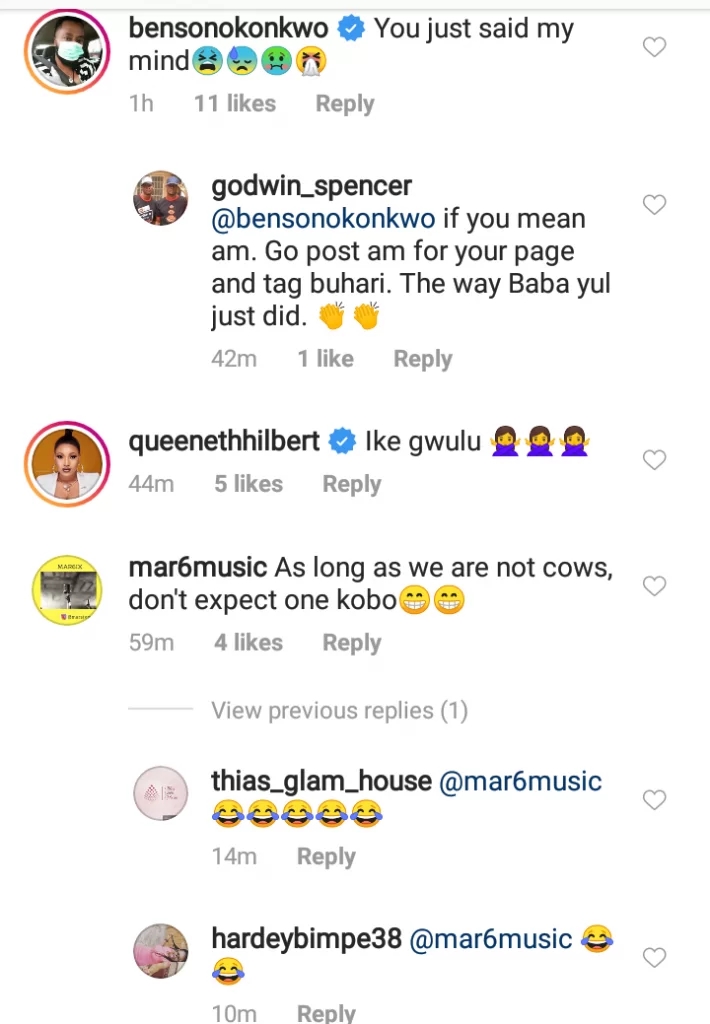The width and height of the screenshot is (710, 1024).
Task: Open godwin_spencer's profile avatar
Action: click(x=162, y=199)
